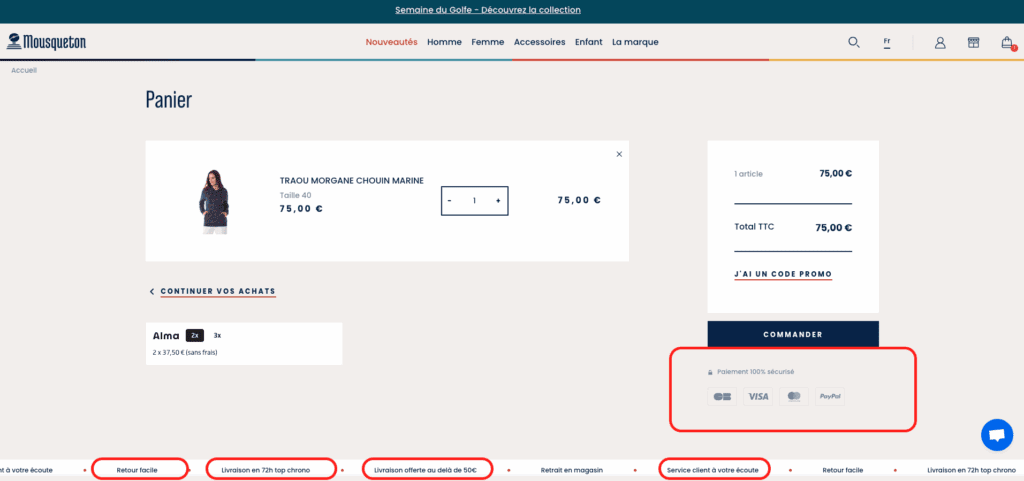Click the CB card payment icon
This screenshot has height=481, width=1024.
click(x=722, y=396)
